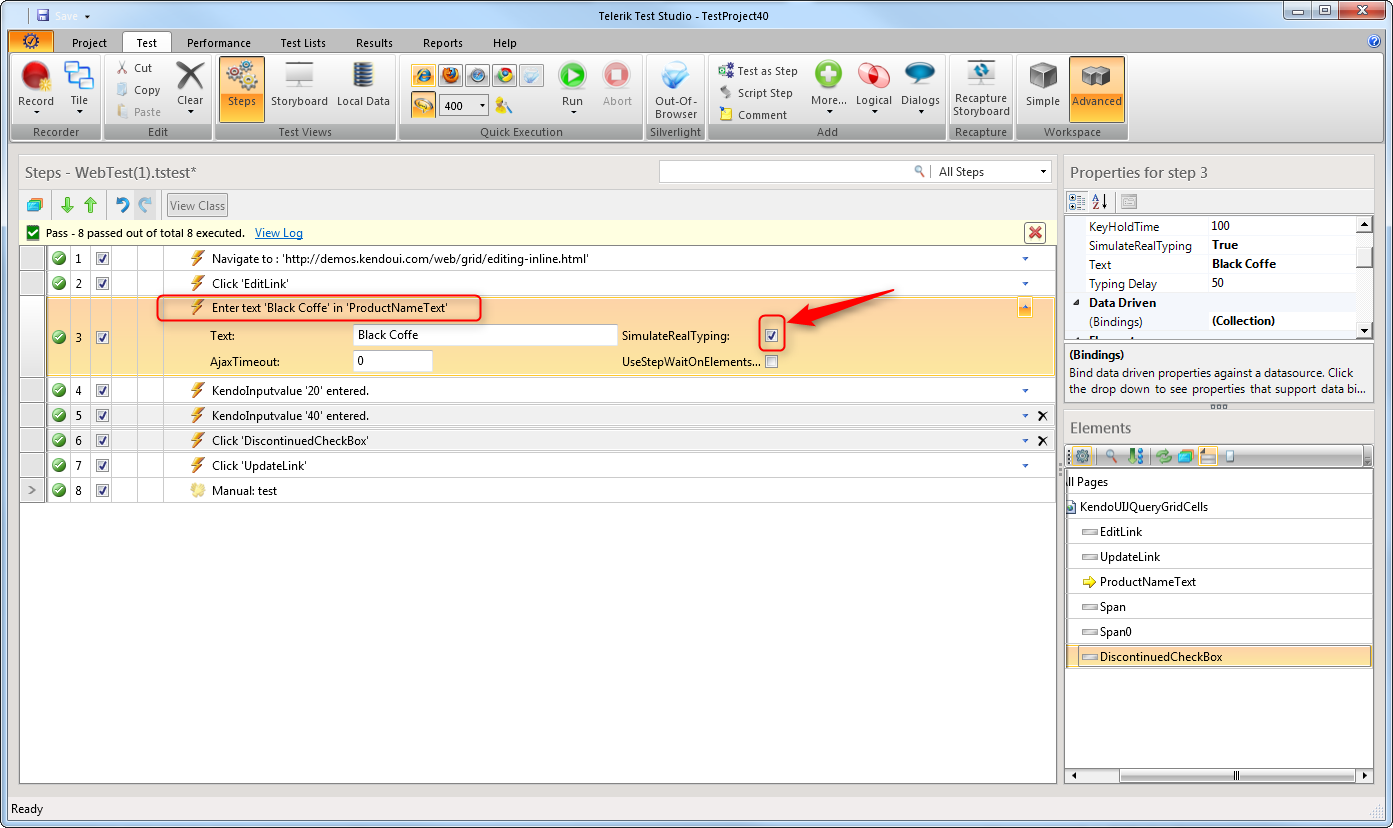Screen dimensions: 1393x828
Task: Add a Comment step
Action: pyautogui.click(x=752, y=115)
